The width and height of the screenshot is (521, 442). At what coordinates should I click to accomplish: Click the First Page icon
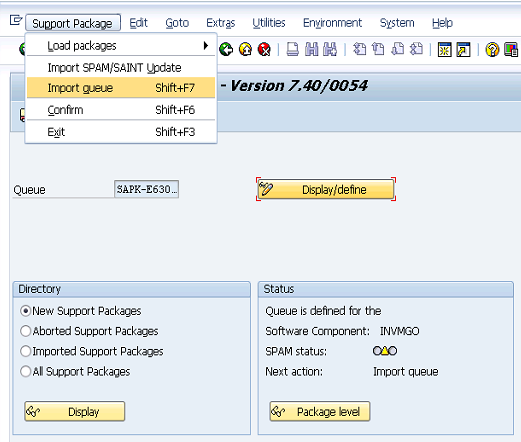(360, 49)
